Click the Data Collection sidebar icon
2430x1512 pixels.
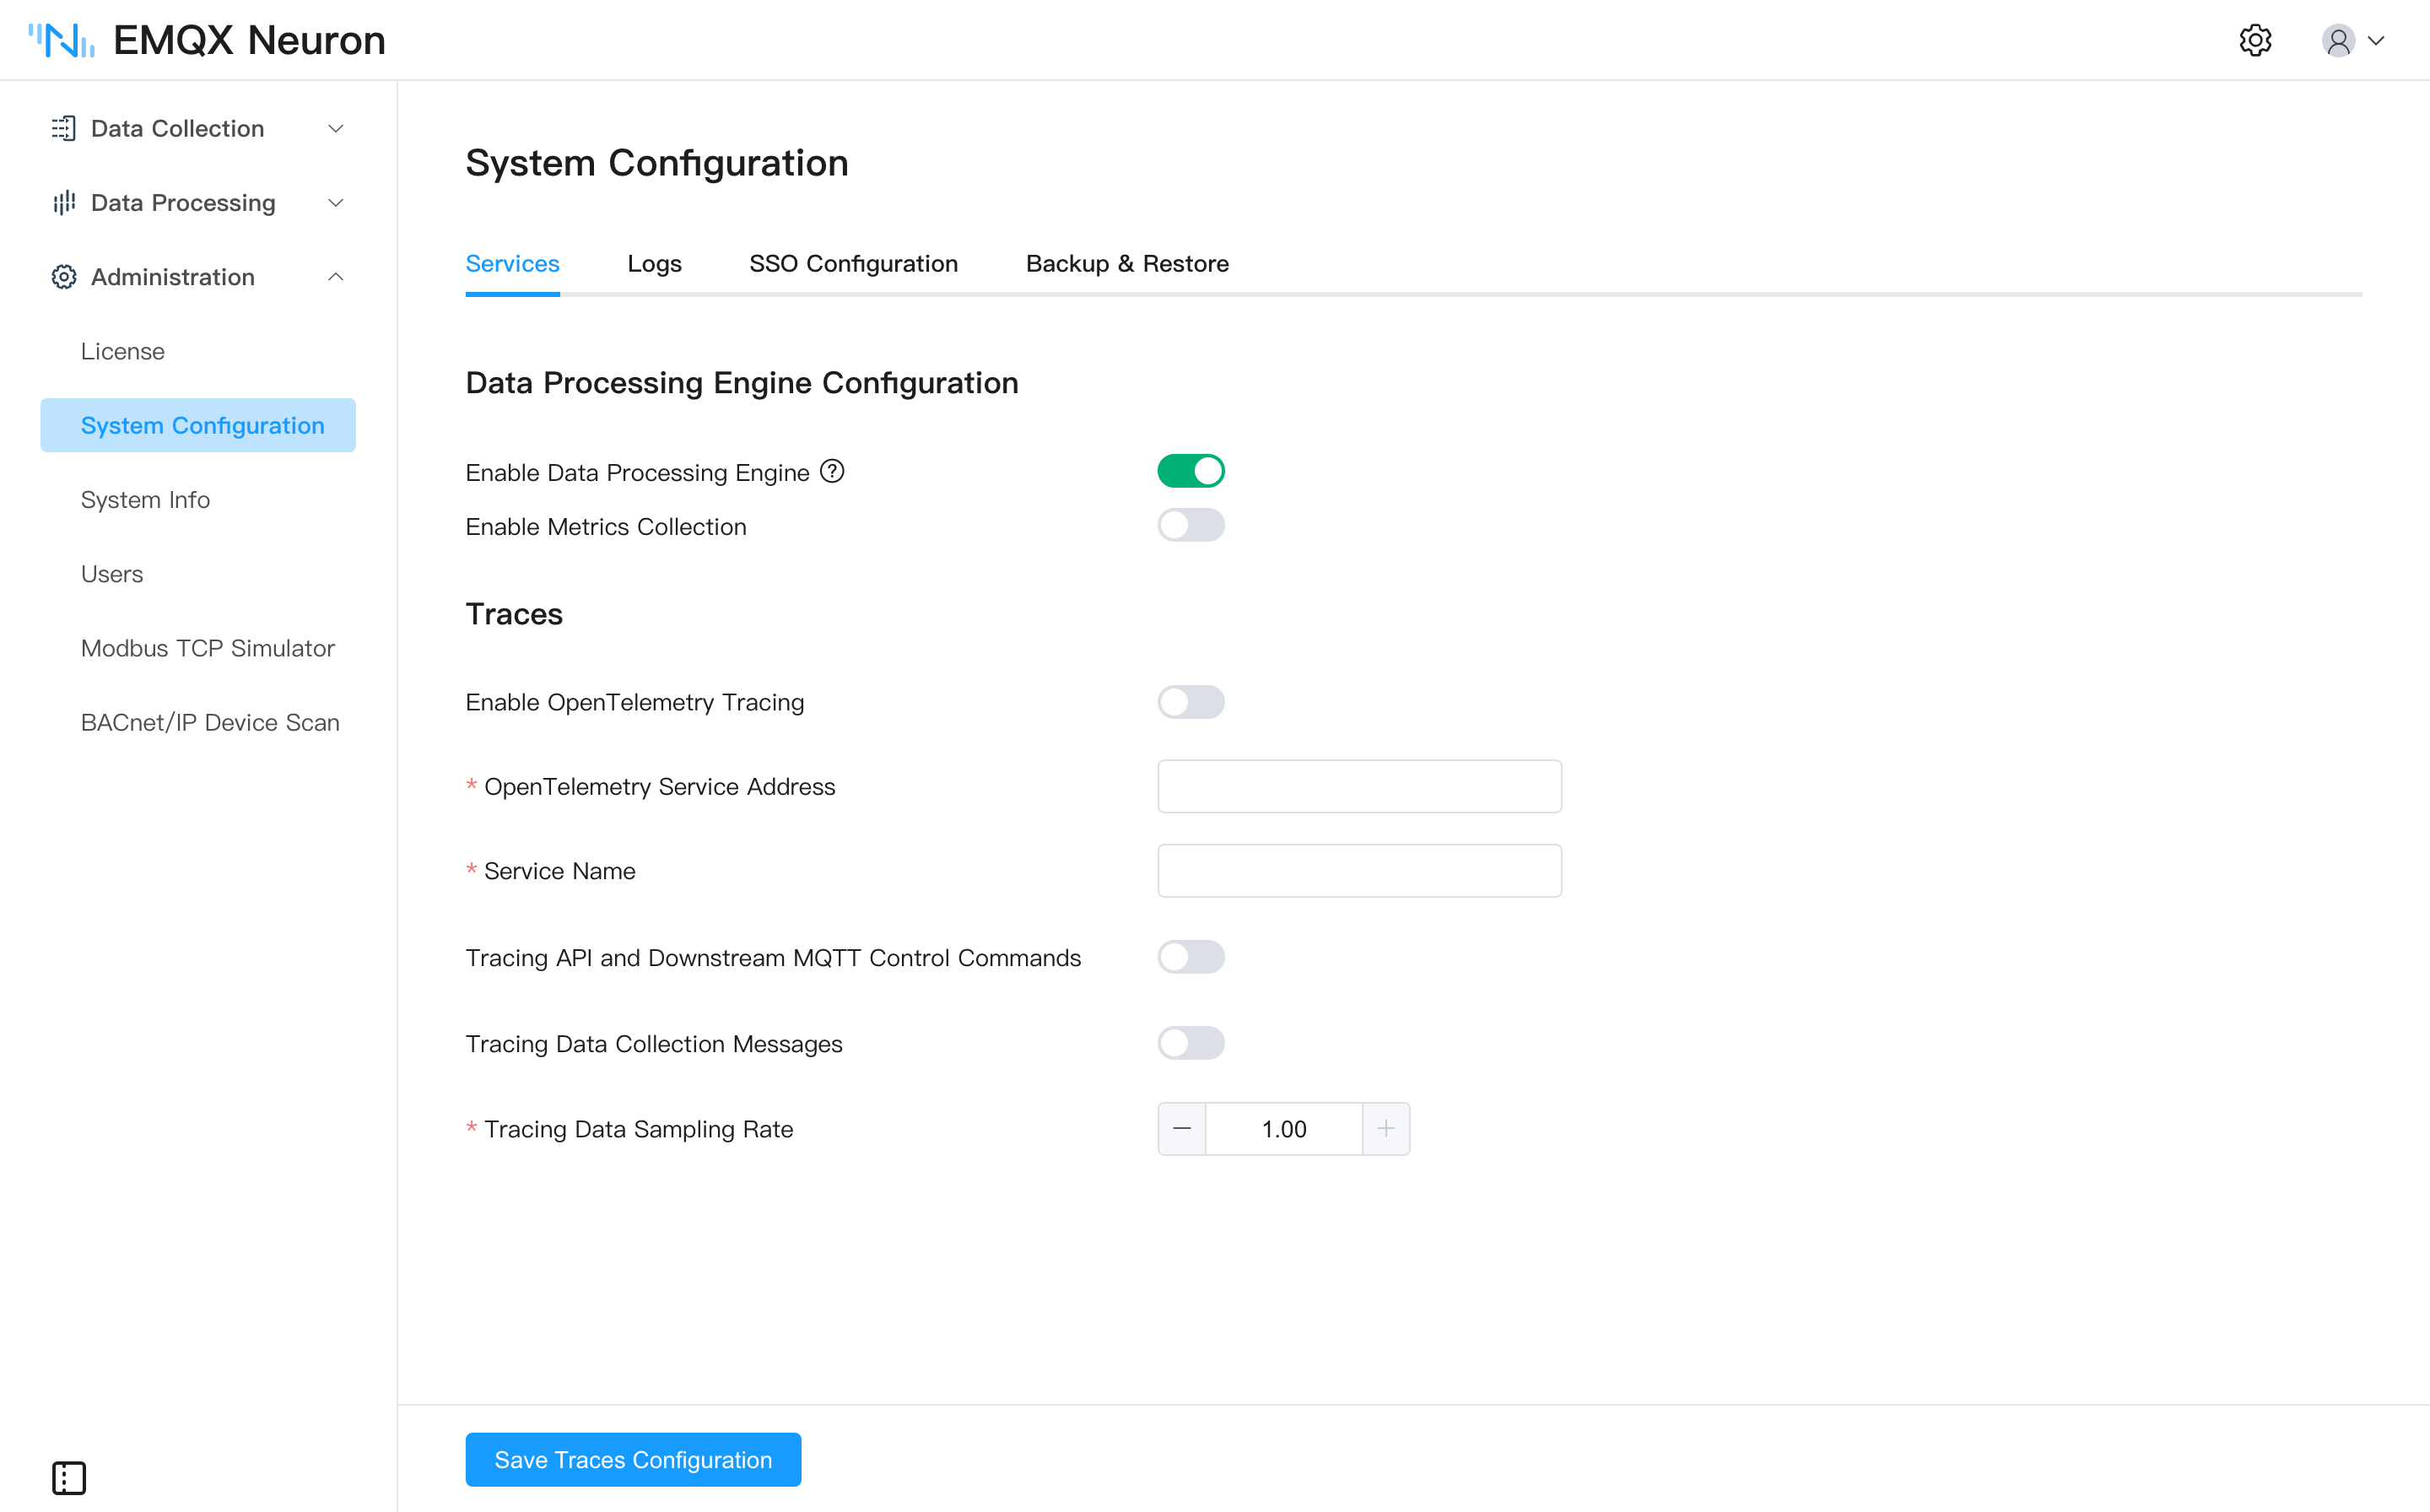click(x=64, y=128)
